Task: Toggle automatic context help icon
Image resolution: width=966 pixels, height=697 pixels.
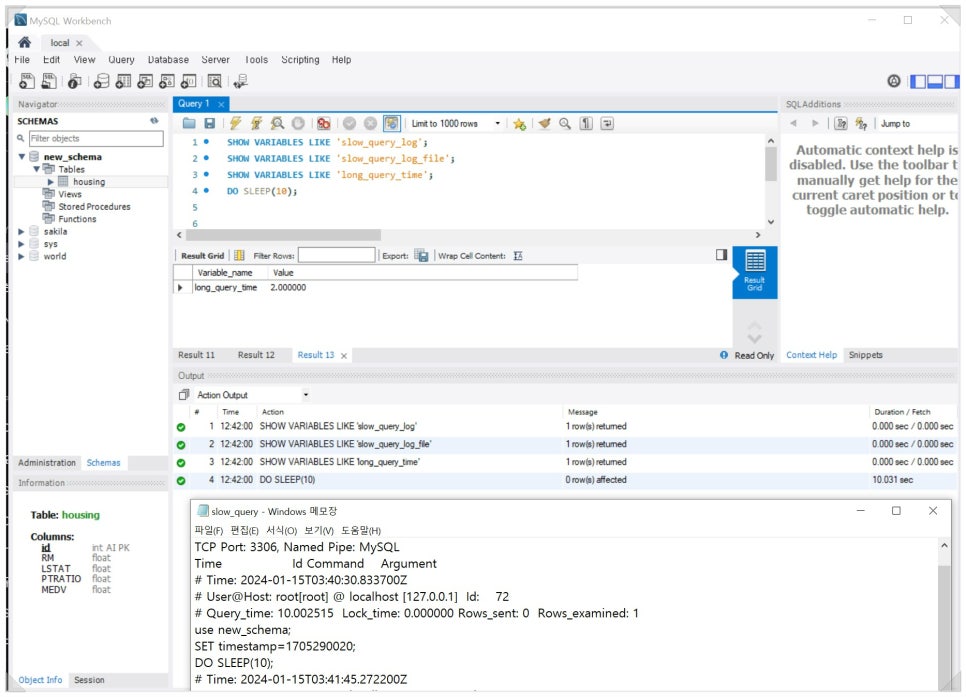Action: click(861, 123)
